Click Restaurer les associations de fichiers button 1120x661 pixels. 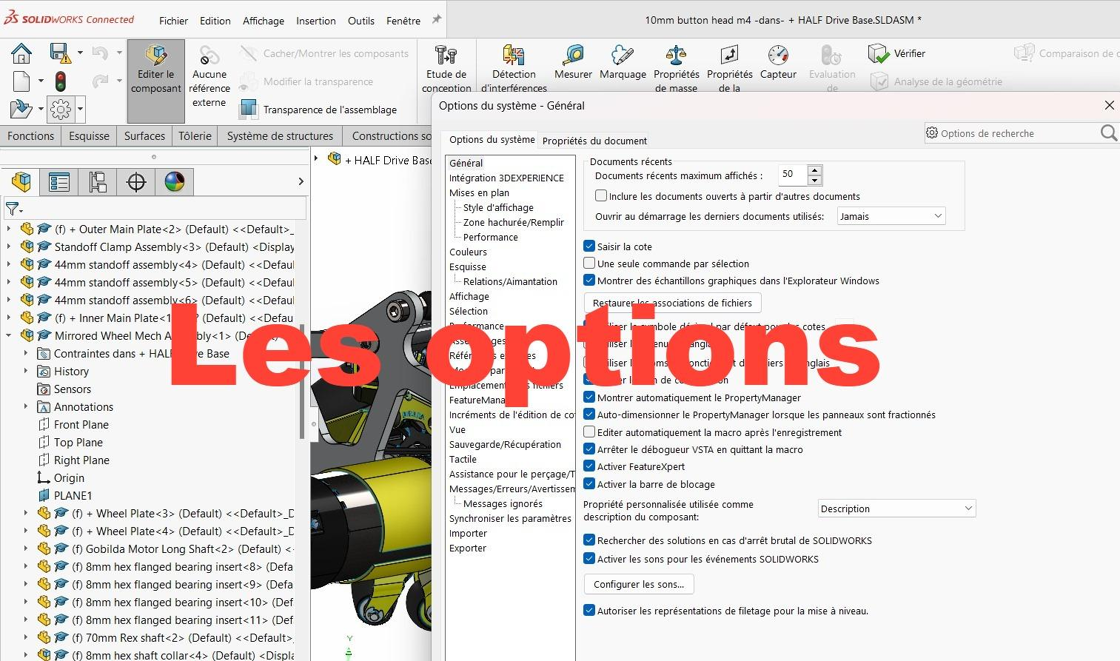(672, 303)
